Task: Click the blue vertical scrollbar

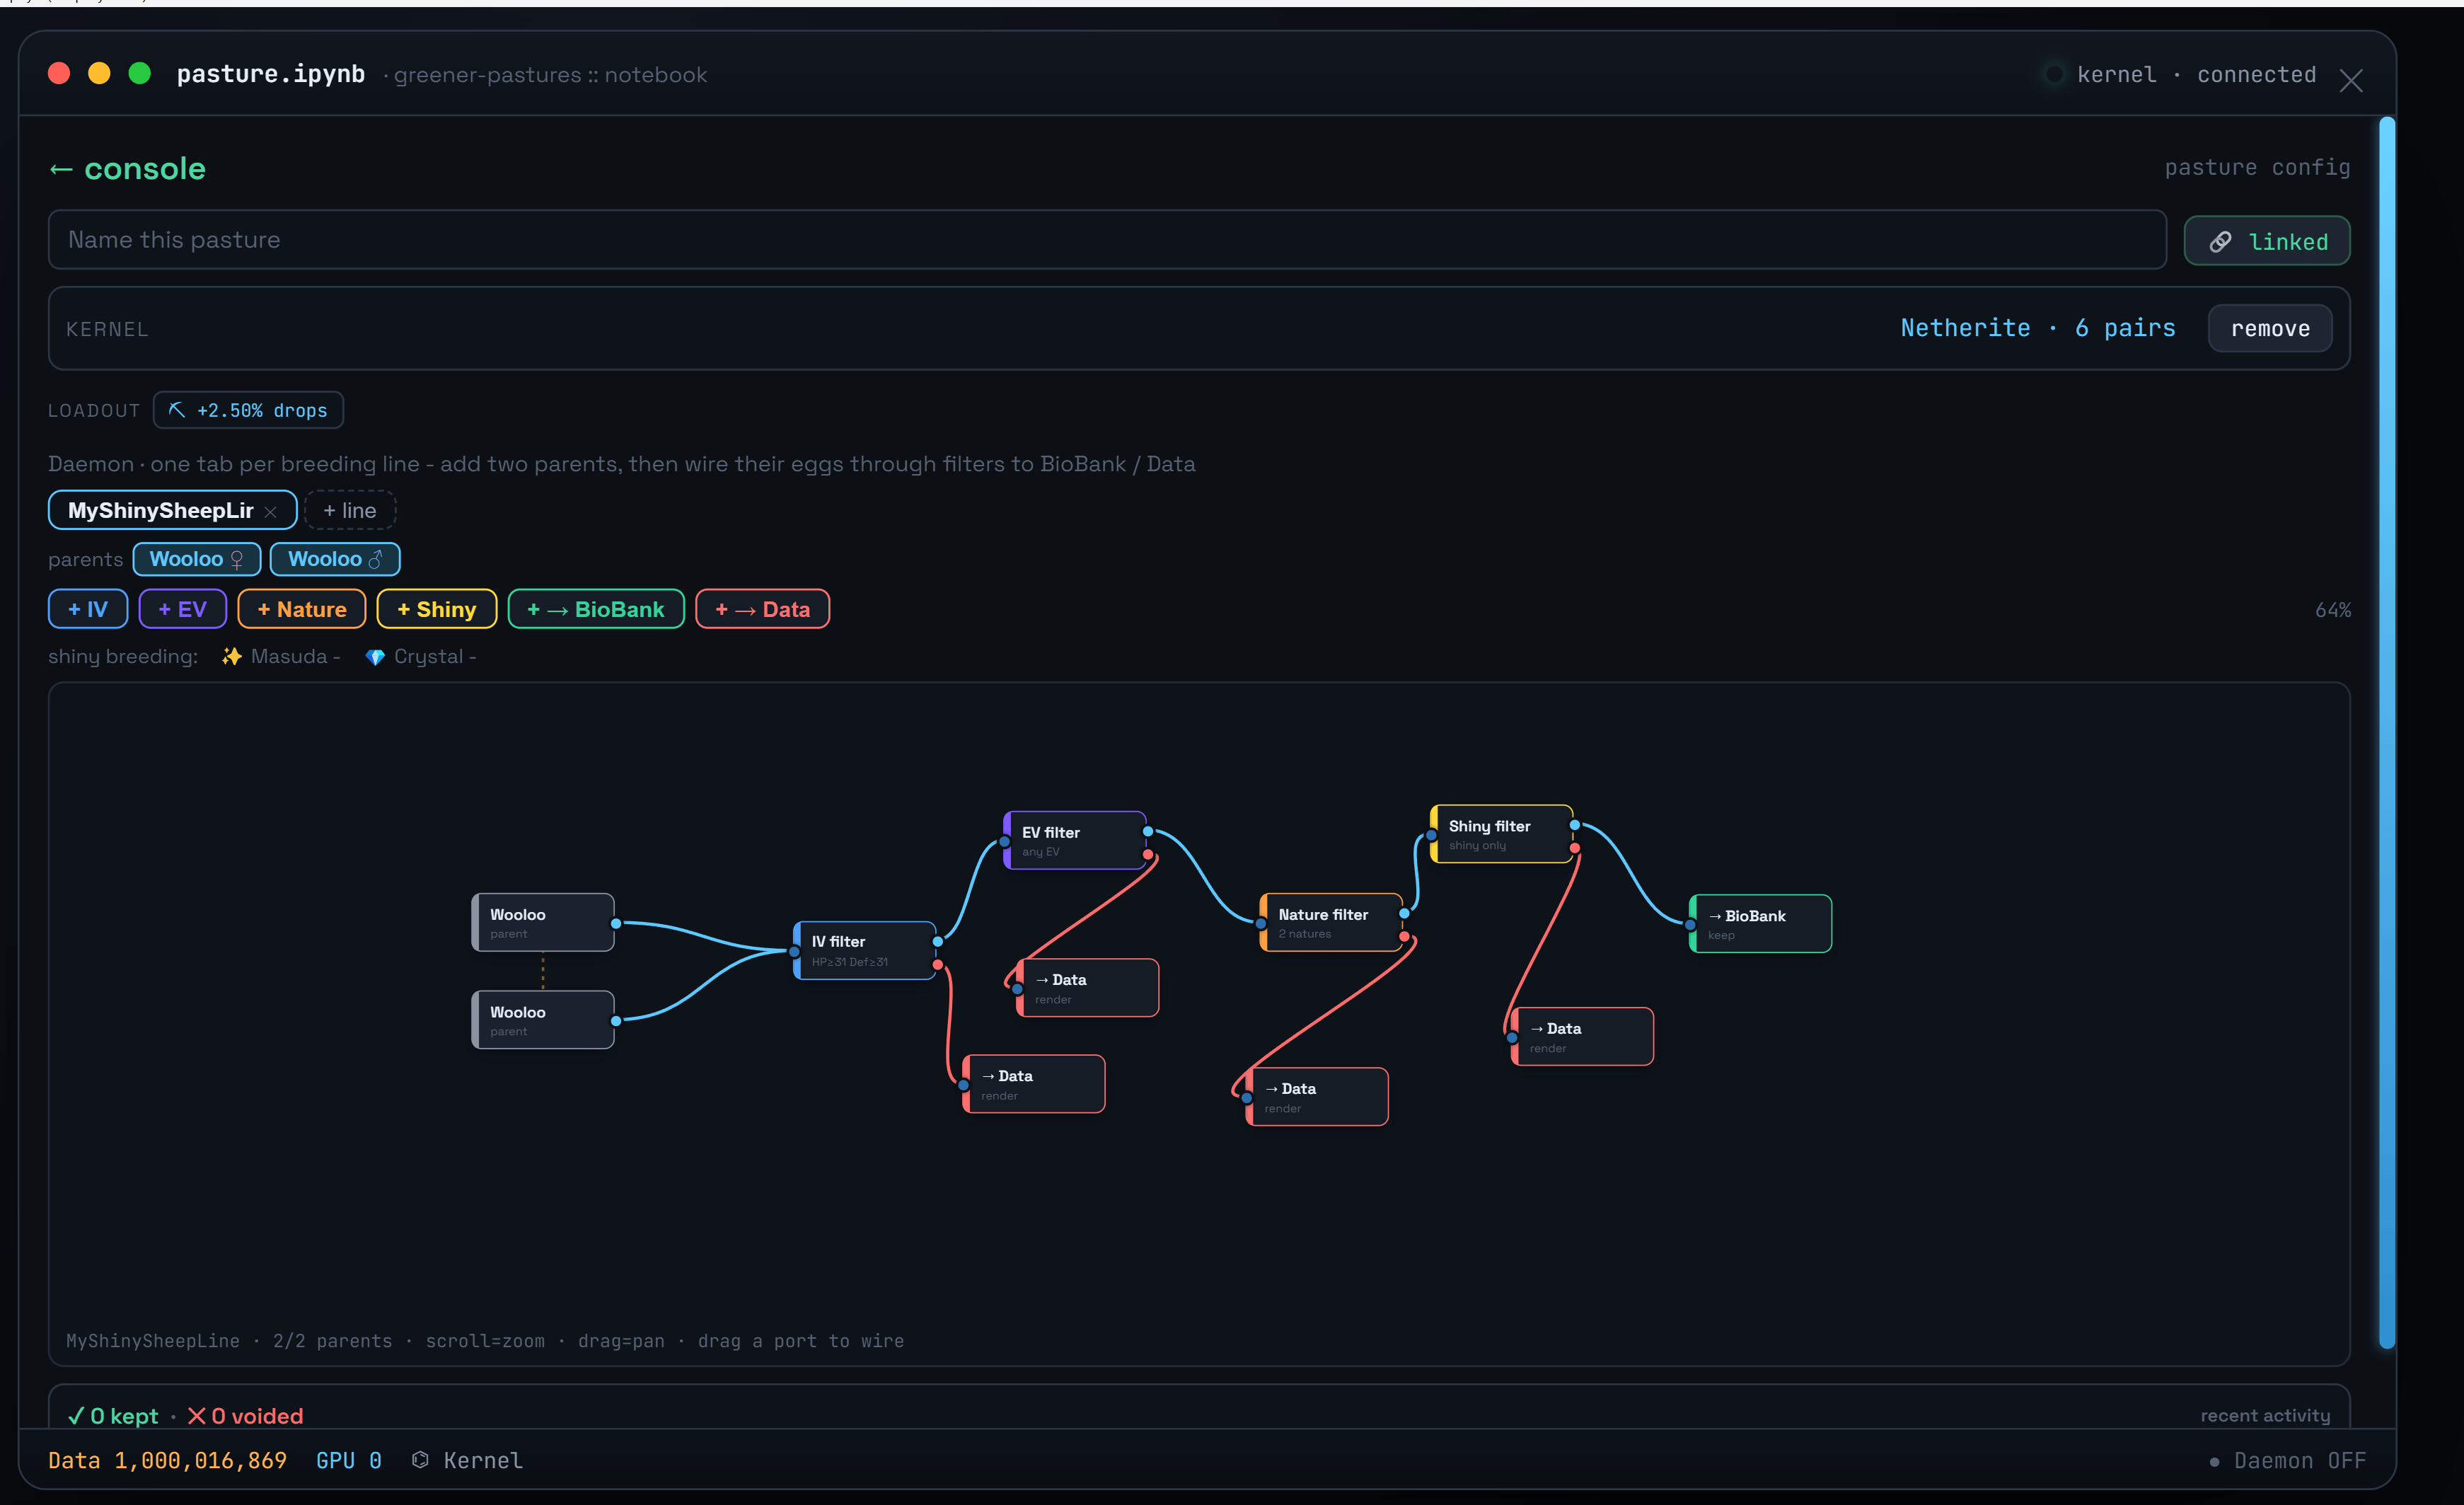Action: (x=2387, y=732)
